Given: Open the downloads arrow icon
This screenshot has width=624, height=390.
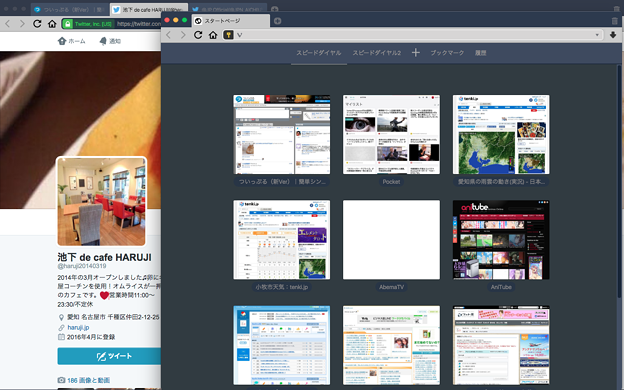Looking at the screenshot, I should coord(613,35).
